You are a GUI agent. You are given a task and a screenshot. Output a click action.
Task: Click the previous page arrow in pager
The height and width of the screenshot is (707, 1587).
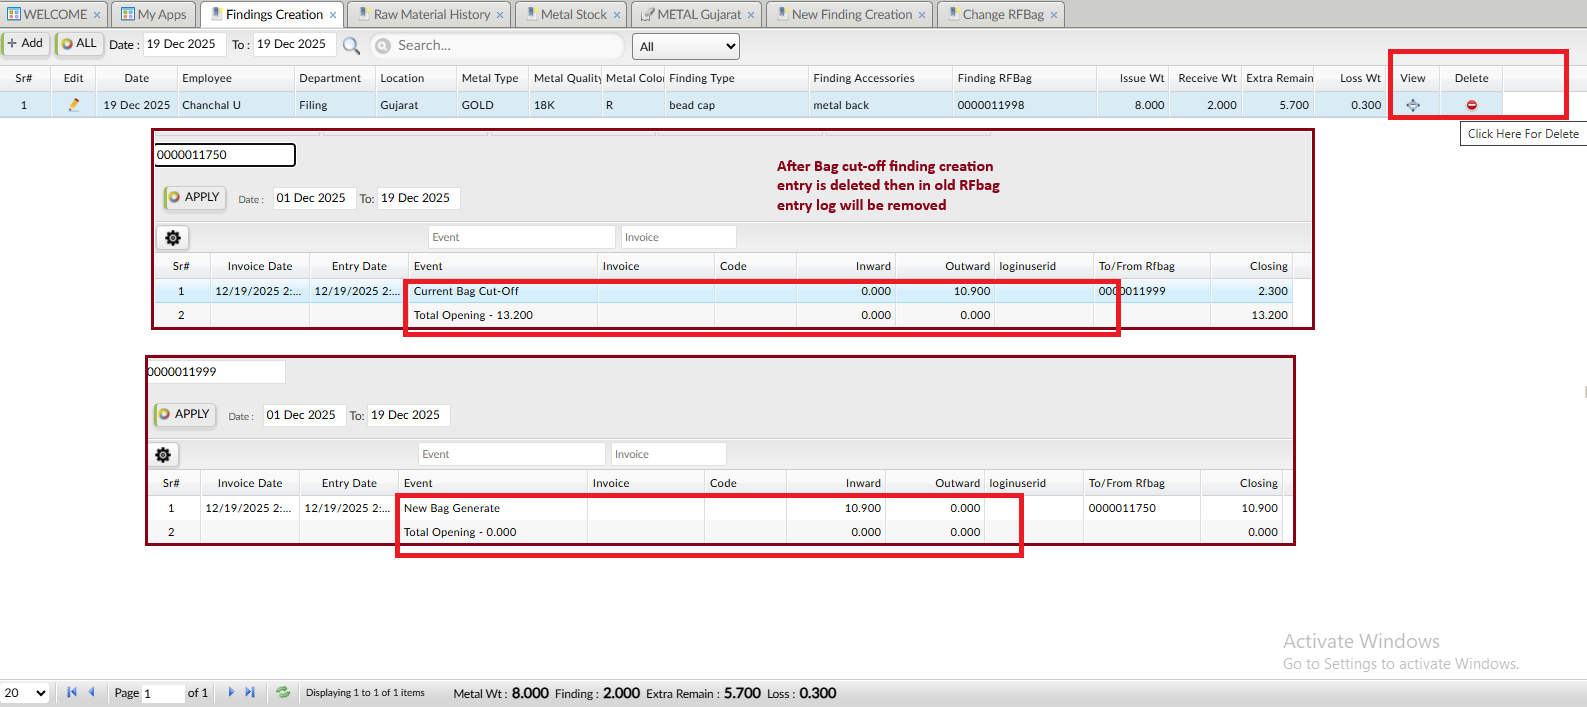pos(91,692)
